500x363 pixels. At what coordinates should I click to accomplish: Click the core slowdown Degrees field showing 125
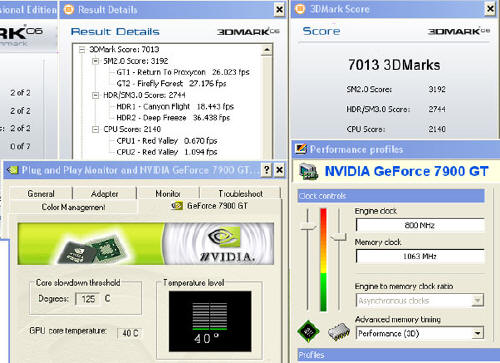coord(88,299)
